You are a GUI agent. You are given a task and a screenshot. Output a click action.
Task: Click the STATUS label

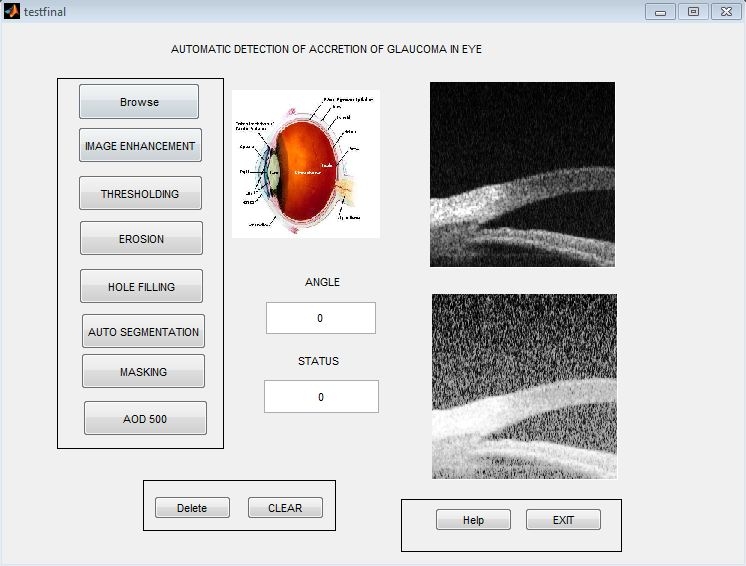(318, 361)
